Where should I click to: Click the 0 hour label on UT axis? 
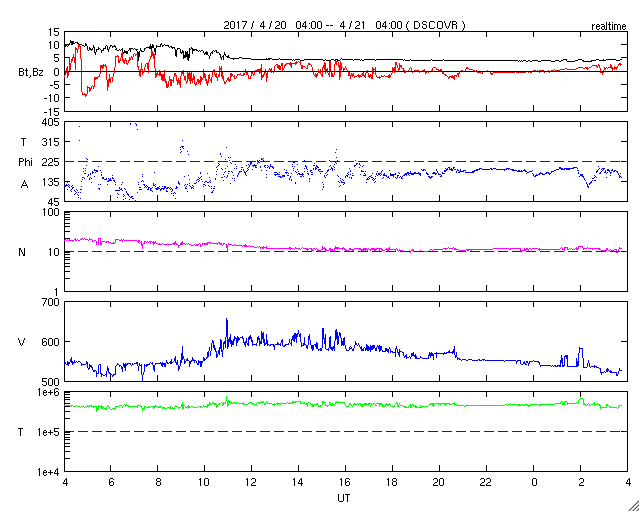[533, 482]
